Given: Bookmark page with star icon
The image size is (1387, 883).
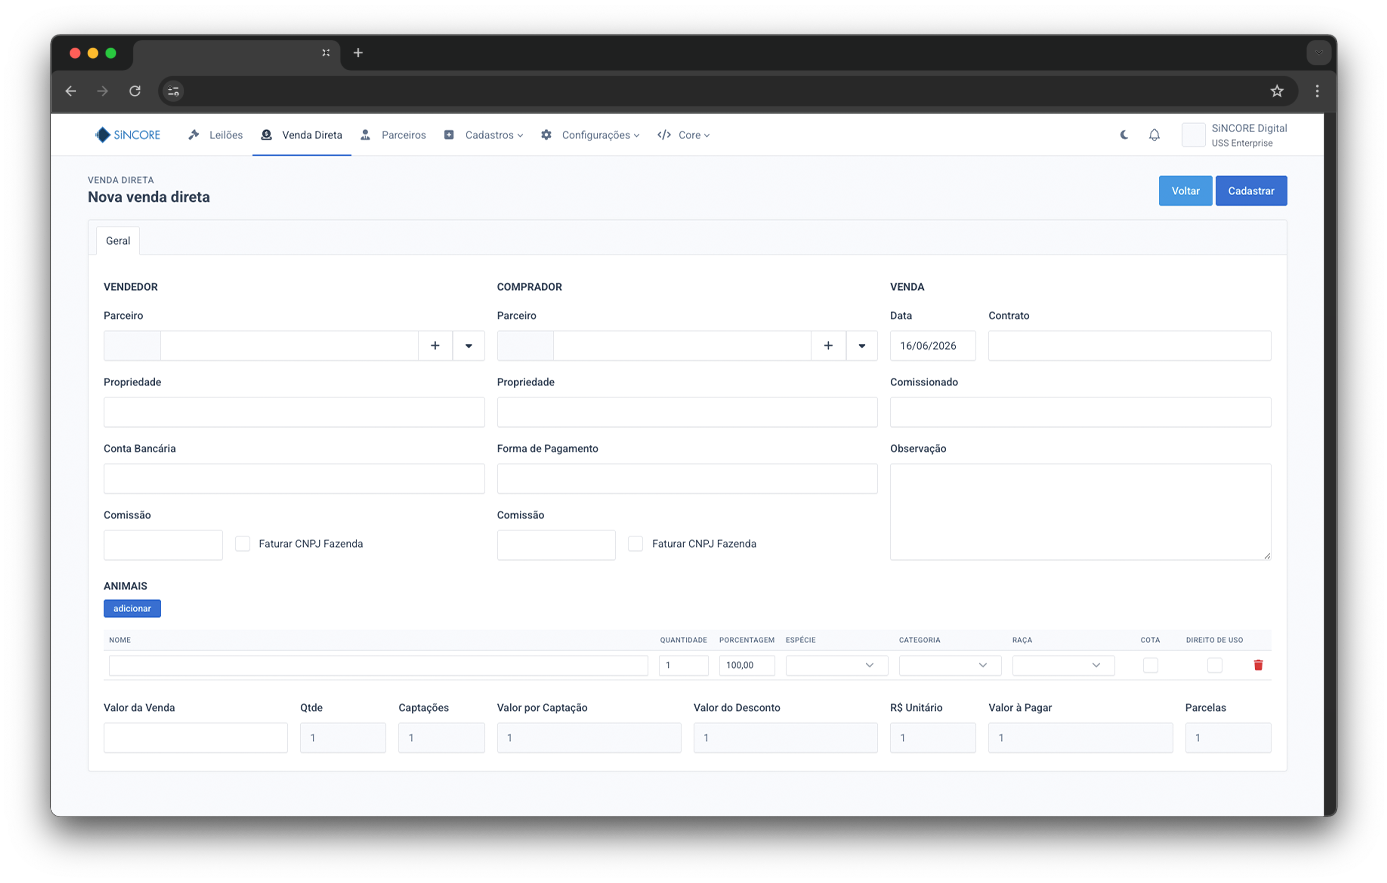Looking at the screenshot, I should point(1277,91).
